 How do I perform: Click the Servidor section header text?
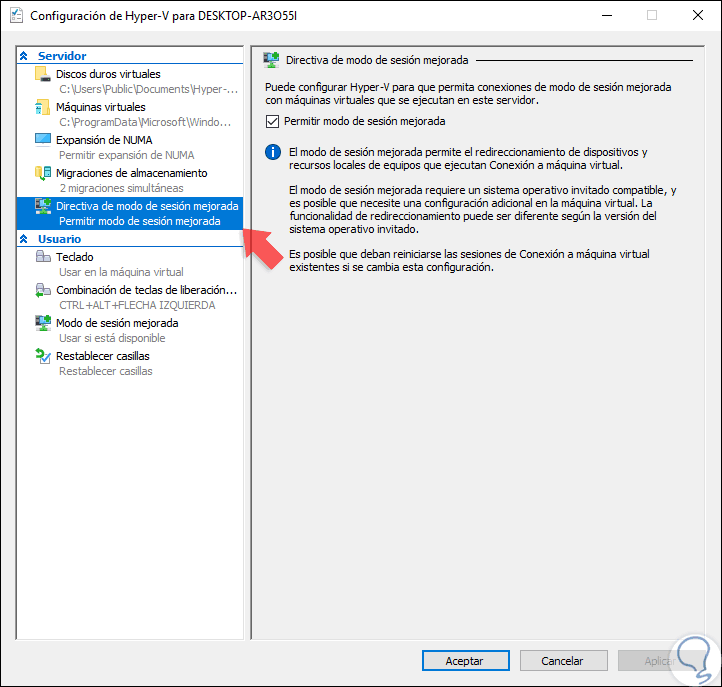62,56
